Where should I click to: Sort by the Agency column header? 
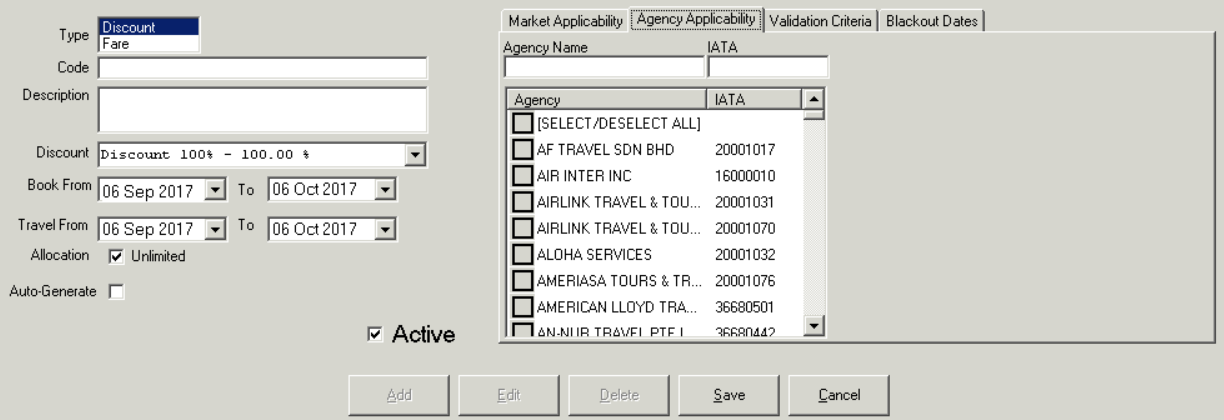[607, 99]
